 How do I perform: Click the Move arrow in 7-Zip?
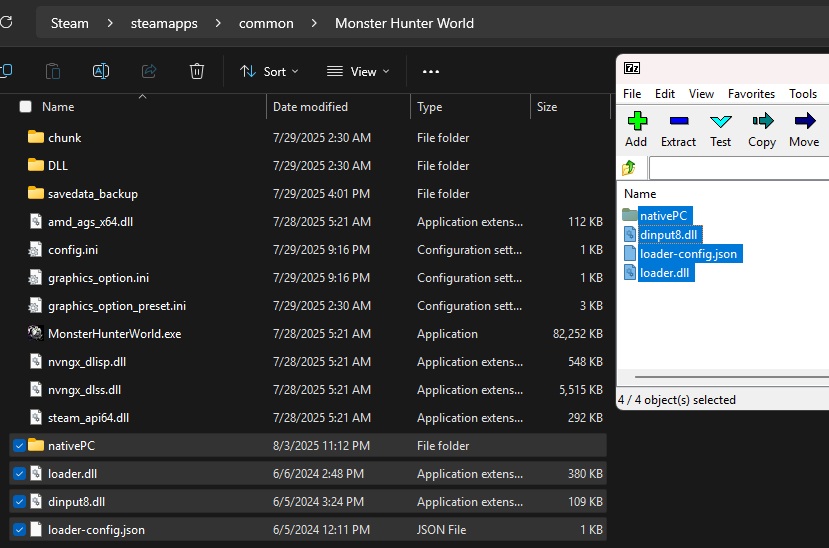pos(804,128)
